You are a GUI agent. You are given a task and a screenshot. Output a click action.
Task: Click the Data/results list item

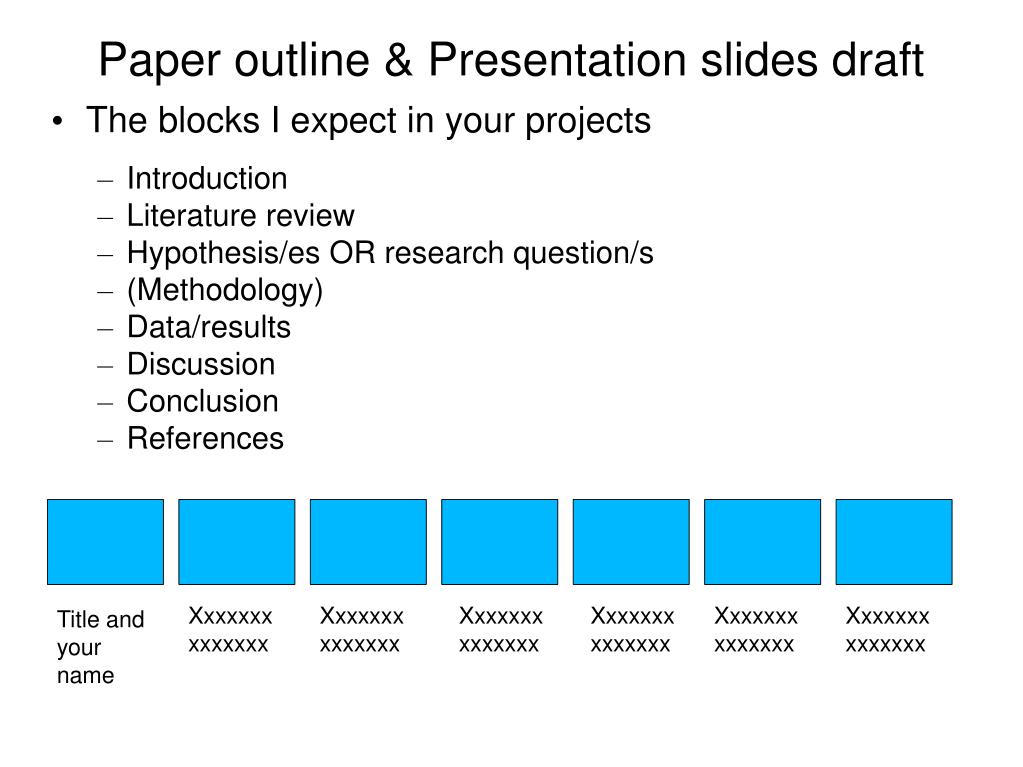(x=209, y=327)
